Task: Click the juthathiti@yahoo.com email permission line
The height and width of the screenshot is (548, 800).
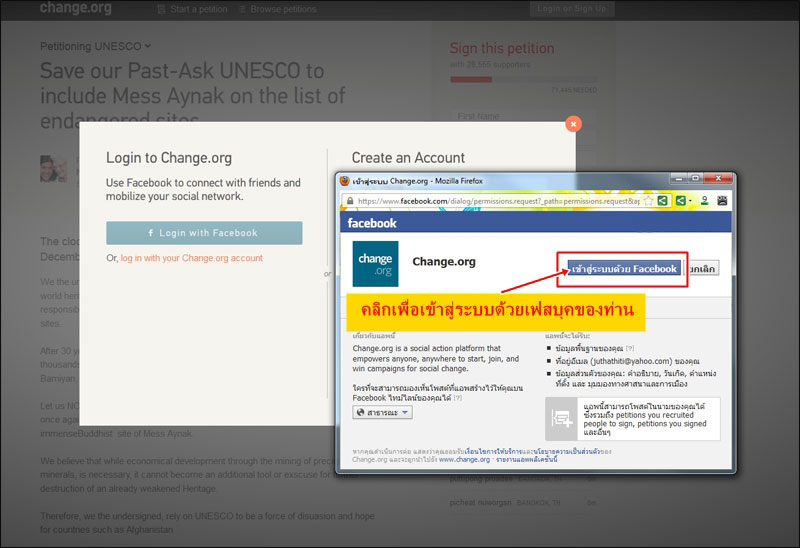Action: point(627,361)
